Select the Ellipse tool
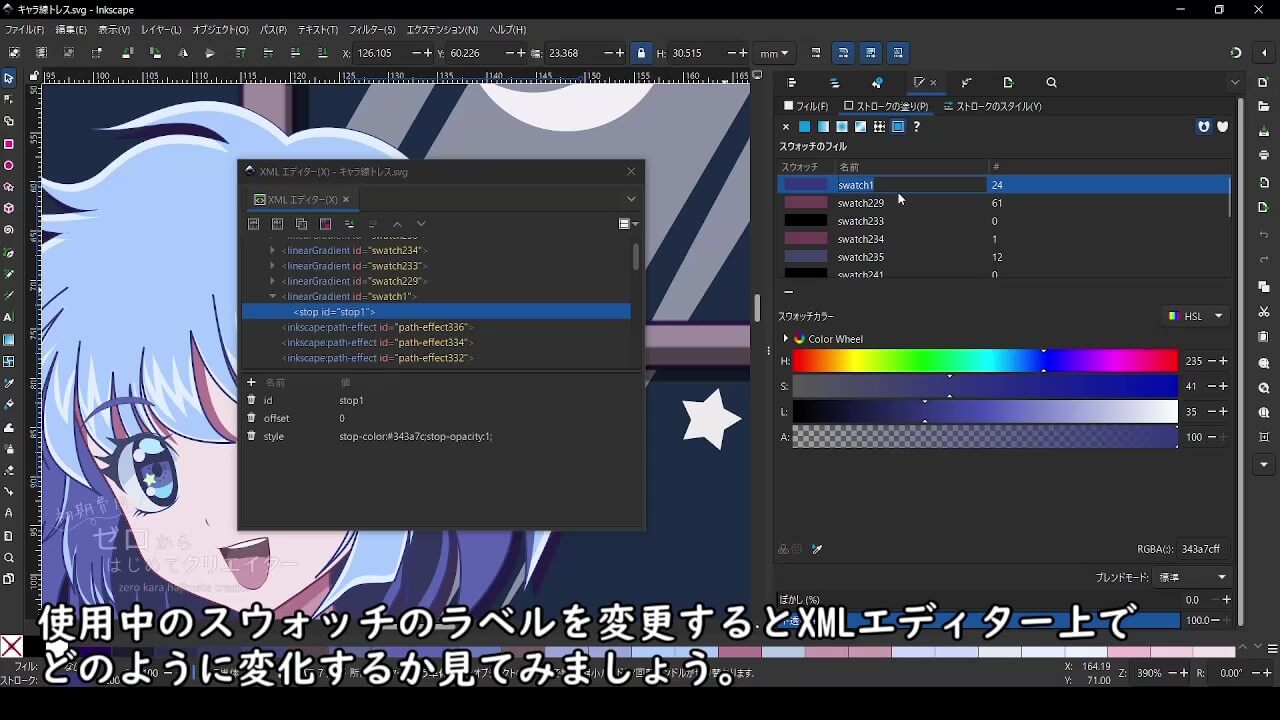Screen dimensions: 1280x720 (x=9, y=166)
